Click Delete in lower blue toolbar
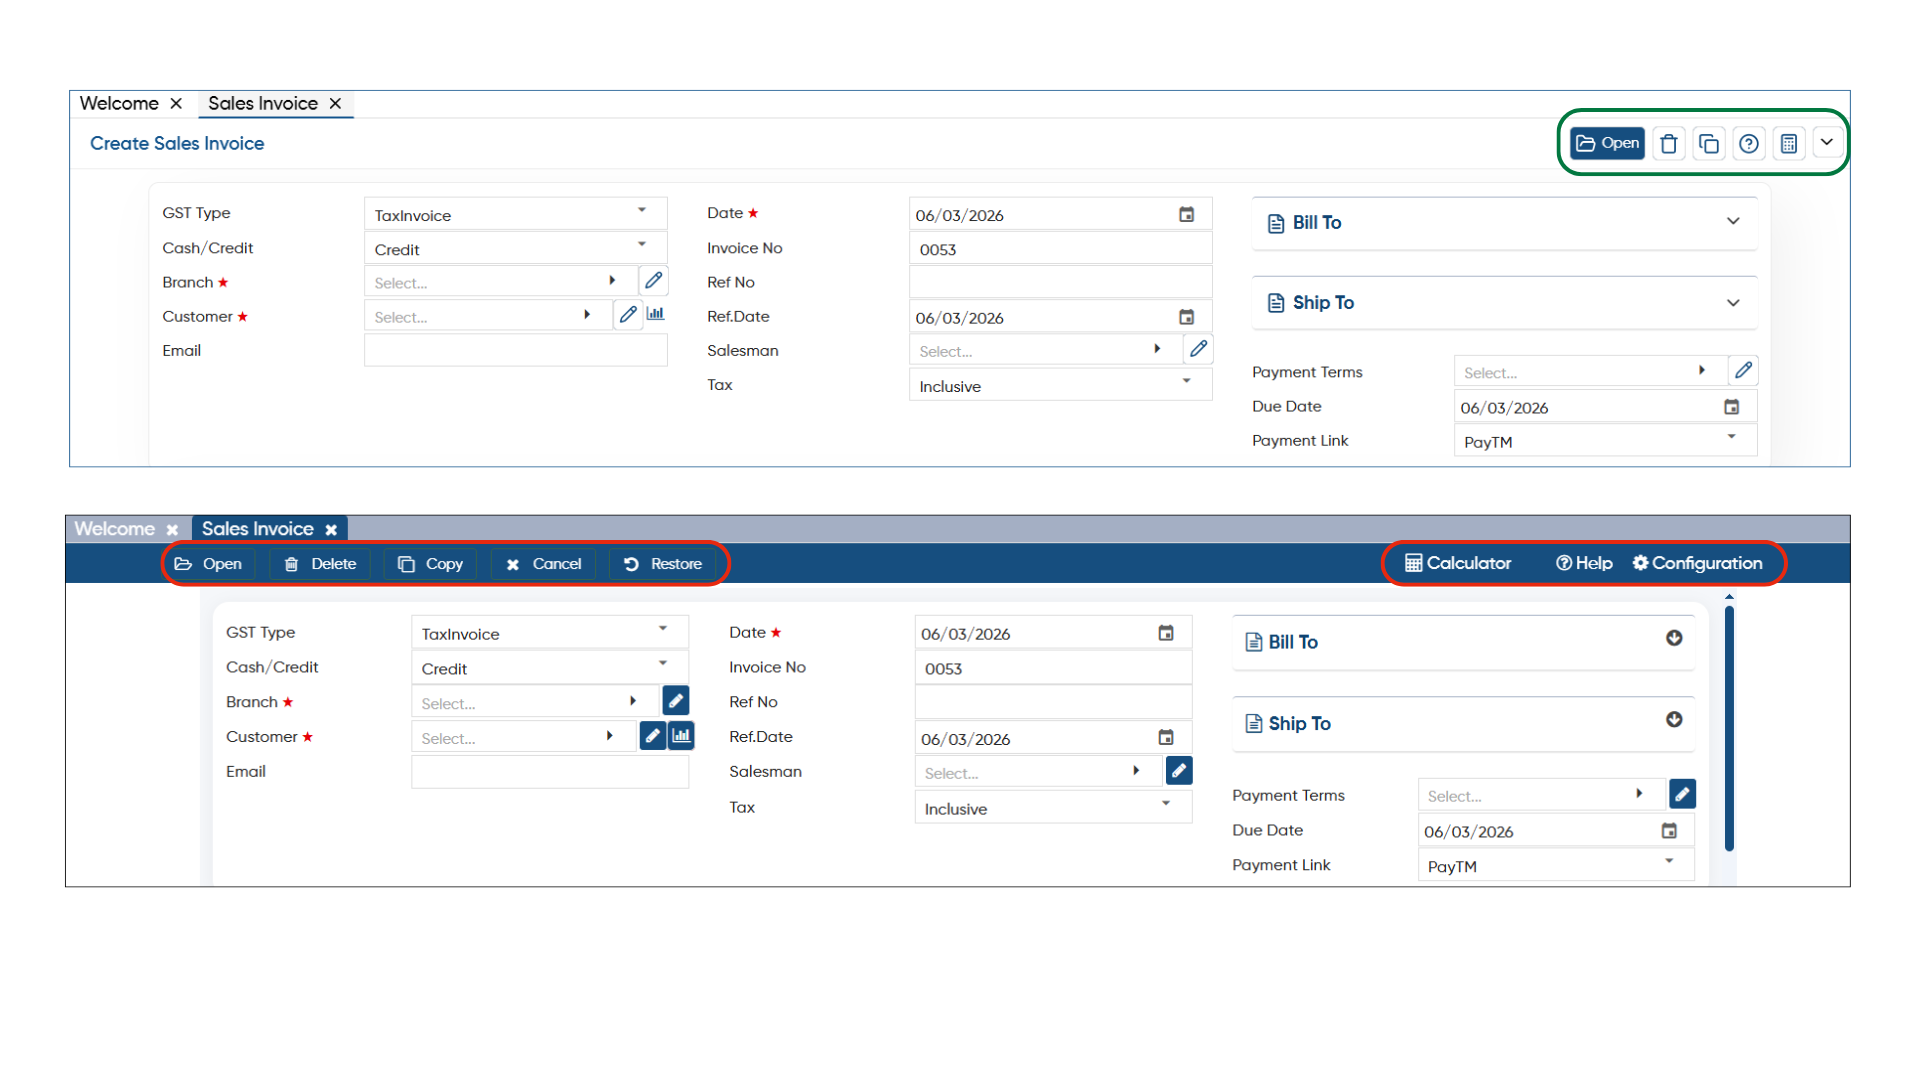This screenshot has width=1920, height=1080. (320, 564)
